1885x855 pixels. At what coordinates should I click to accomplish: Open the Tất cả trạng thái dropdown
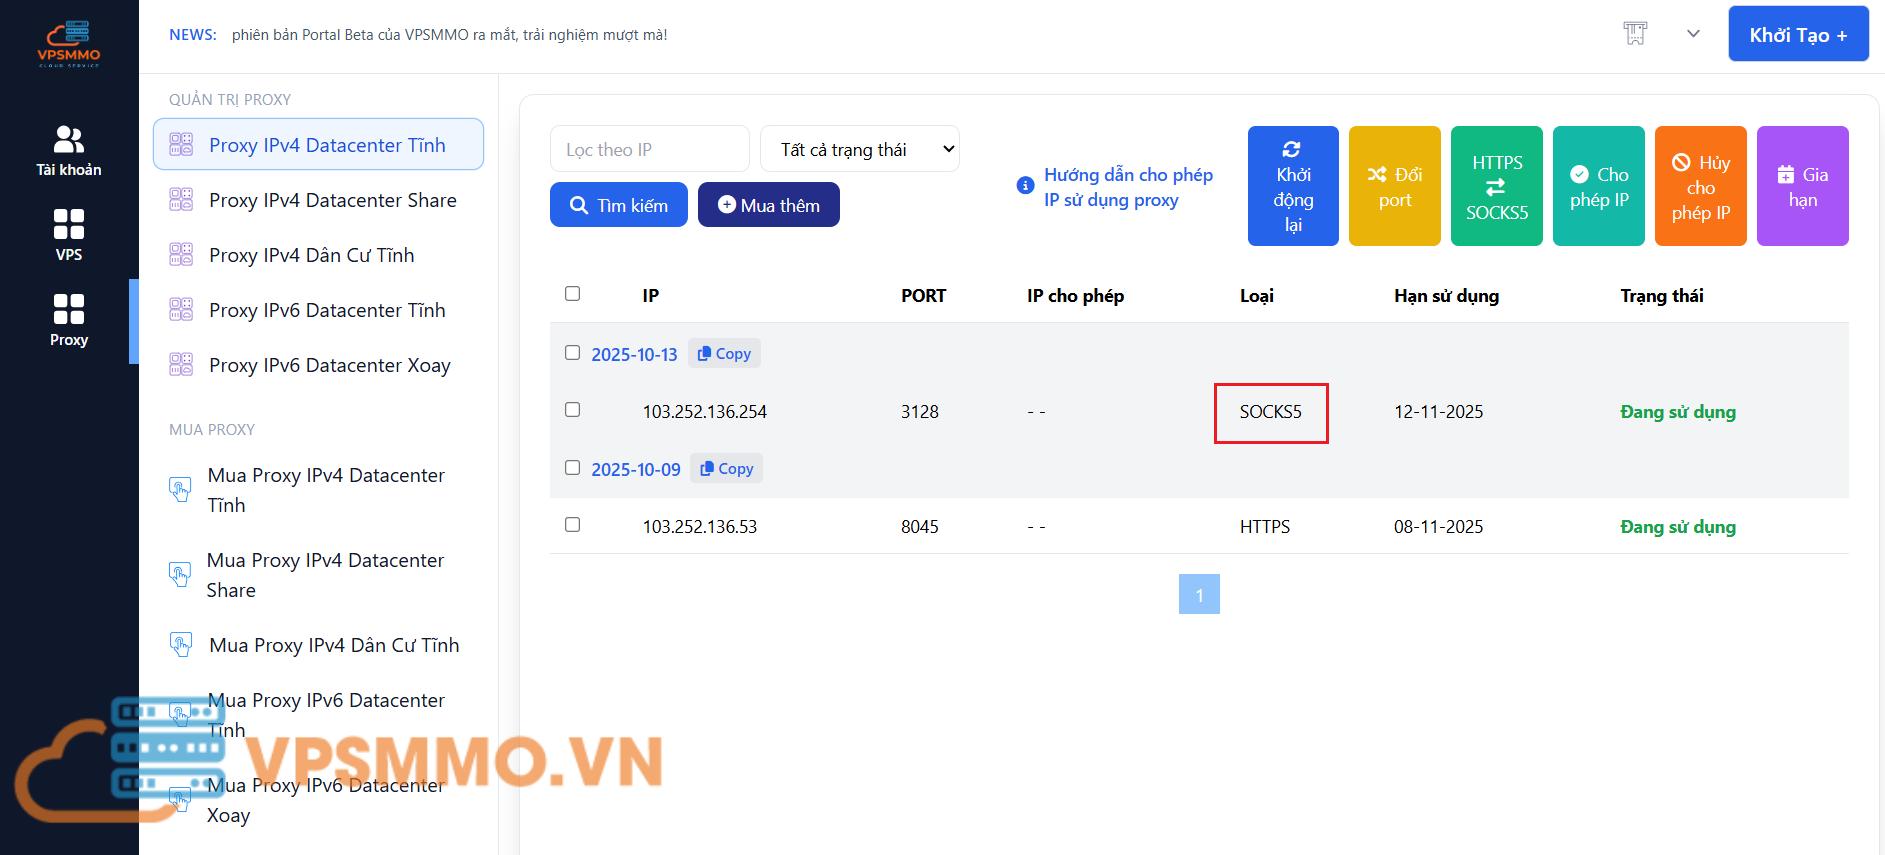coord(859,149)
